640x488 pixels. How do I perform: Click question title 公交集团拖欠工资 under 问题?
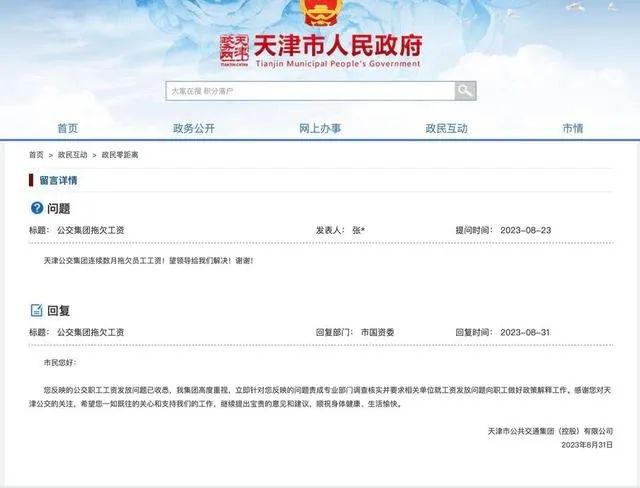(90, 230)
